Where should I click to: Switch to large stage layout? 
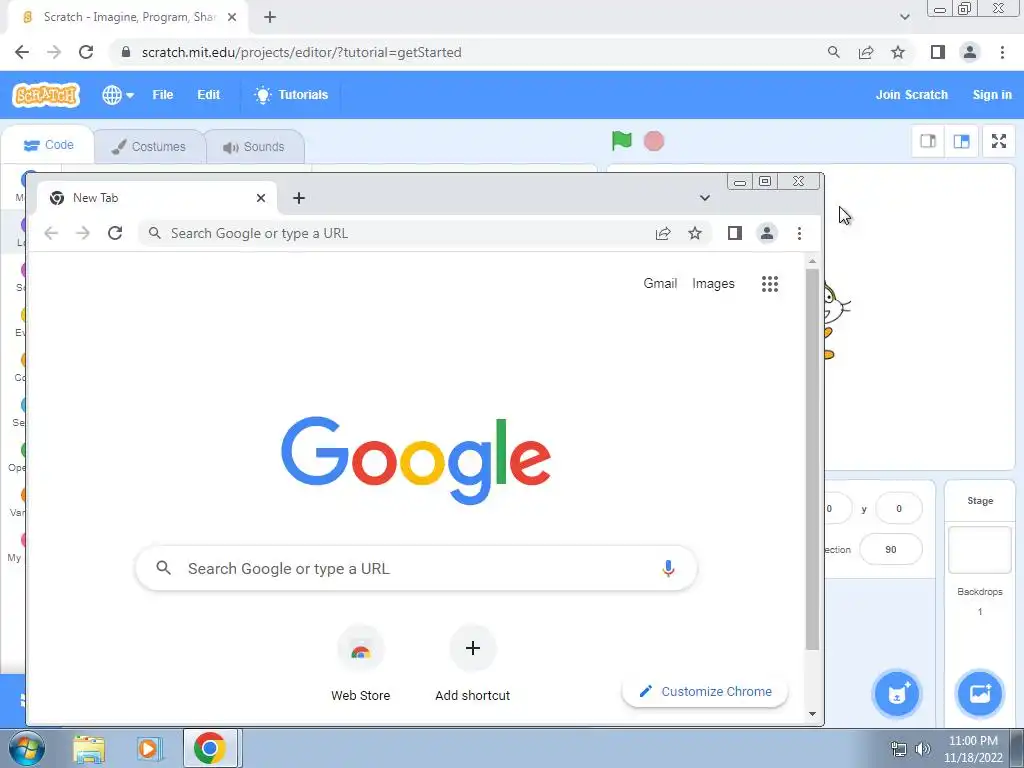pos(961,141)
